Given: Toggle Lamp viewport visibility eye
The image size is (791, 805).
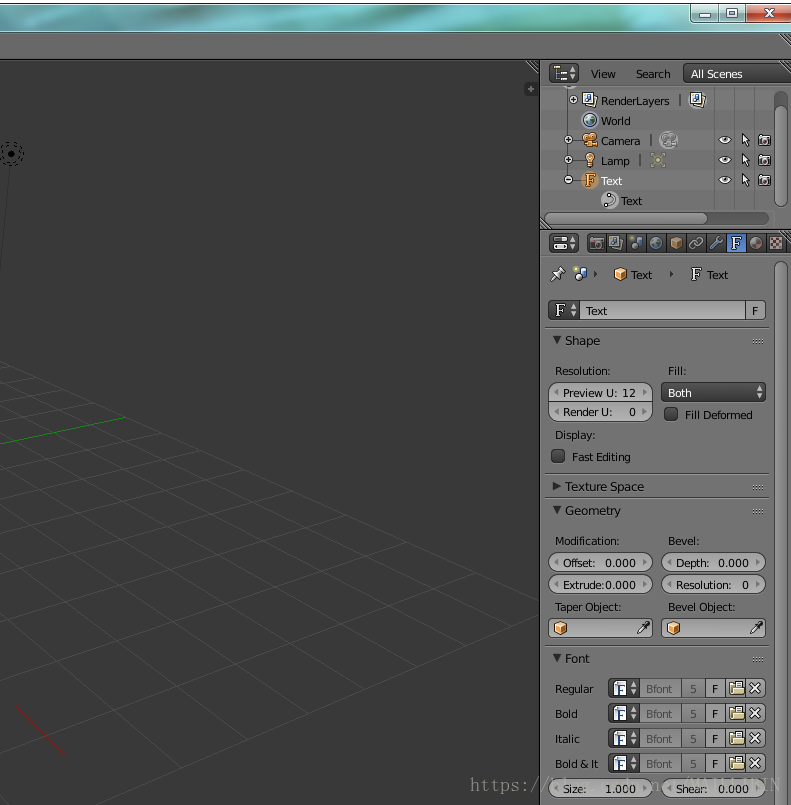Looking at the screenshot, I should [x=724, y=160].
